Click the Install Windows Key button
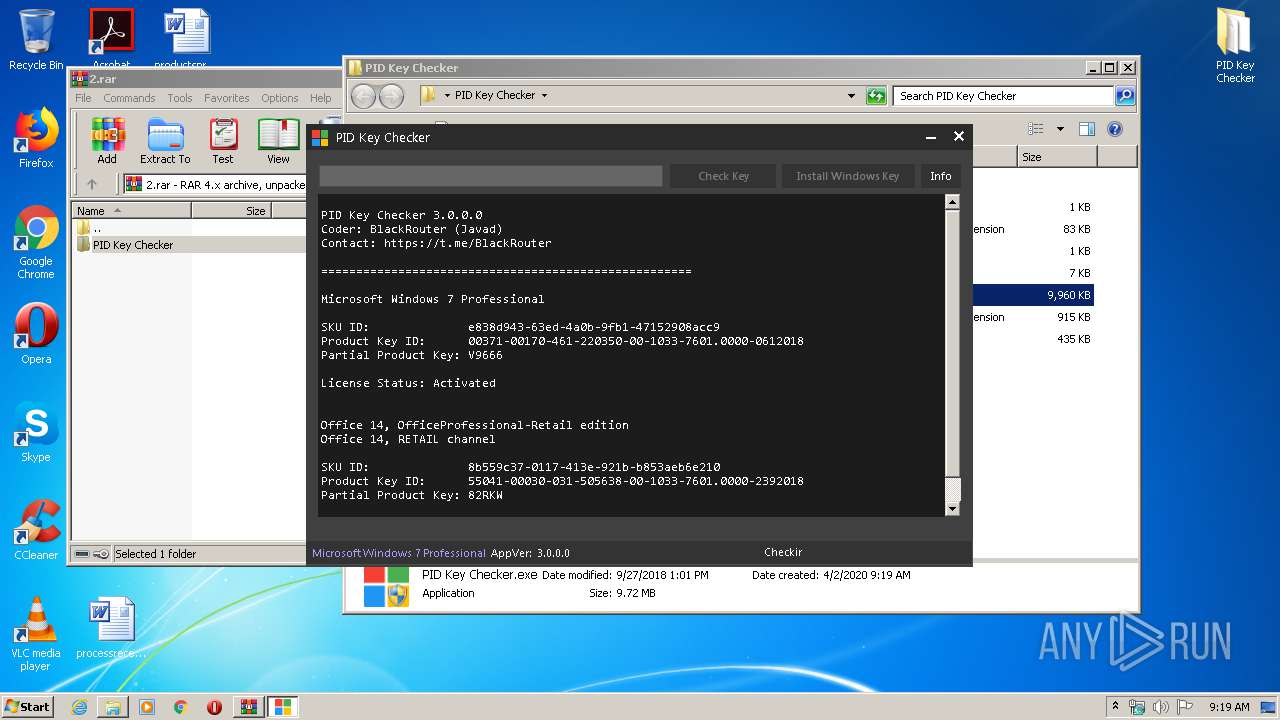The width and height of the screenshot is (1280, 720). [x=847, y=176]
